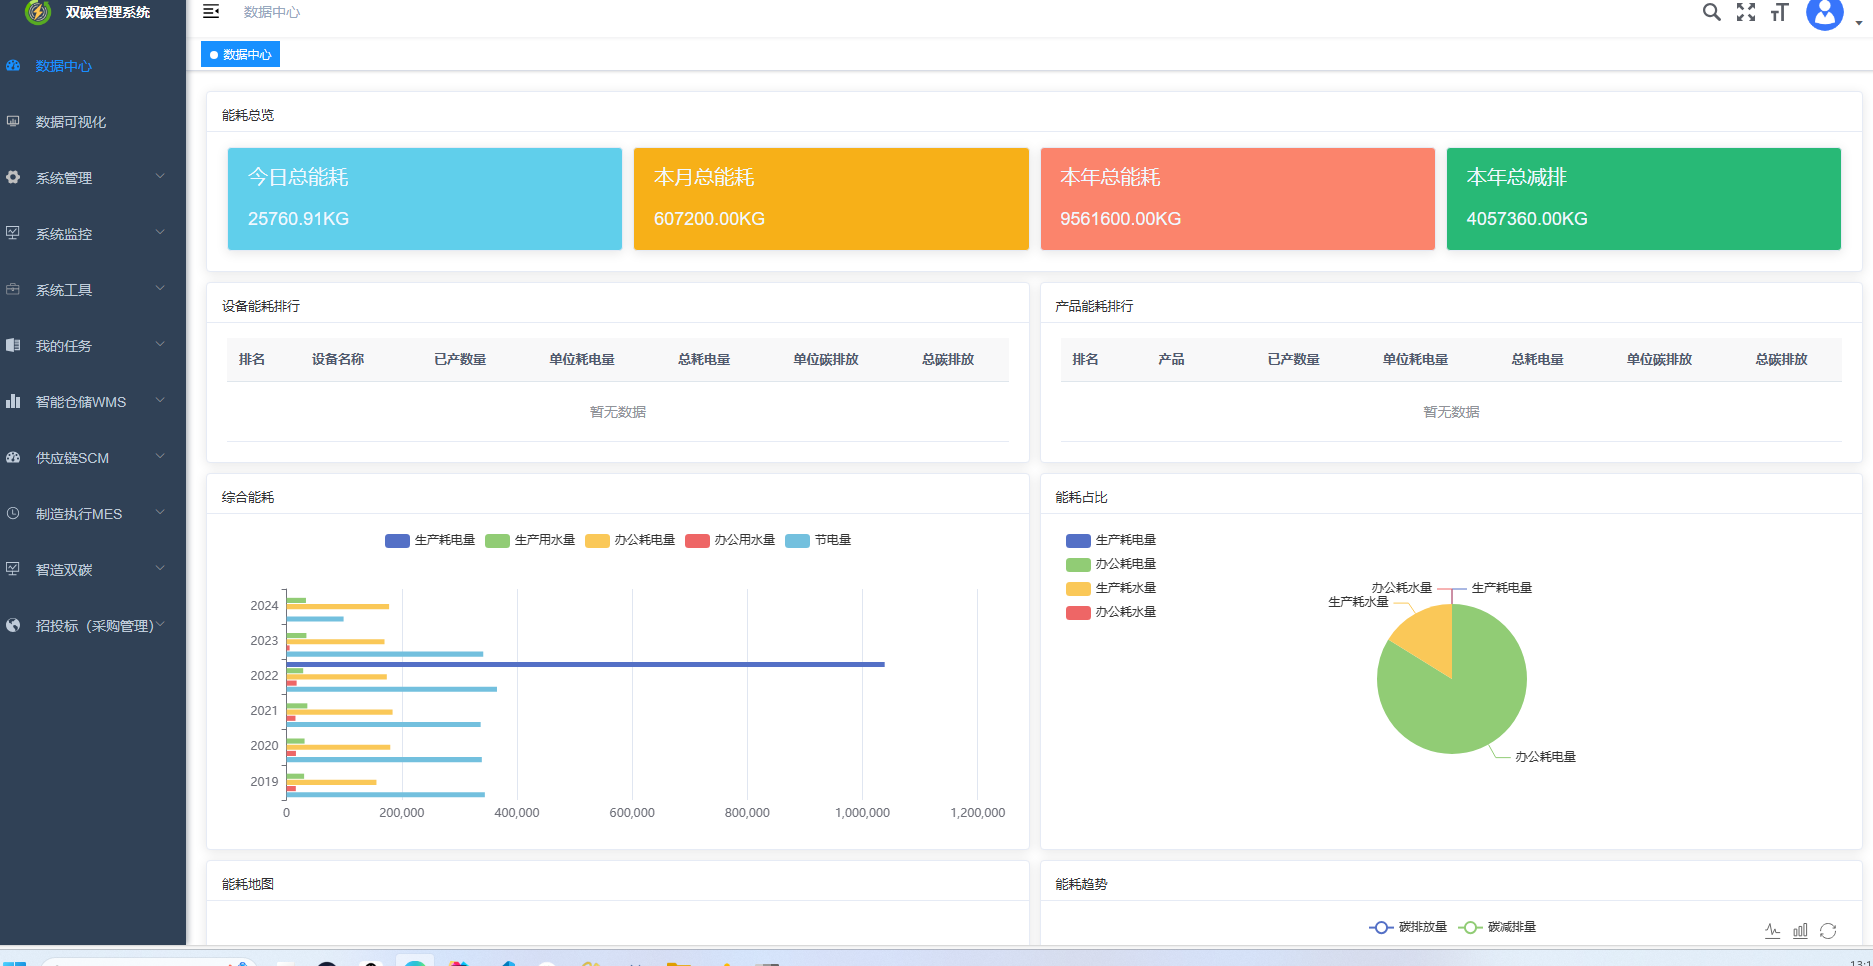
Task: Click the 智造双碳 sidebar icon
Action: (13, 570)
